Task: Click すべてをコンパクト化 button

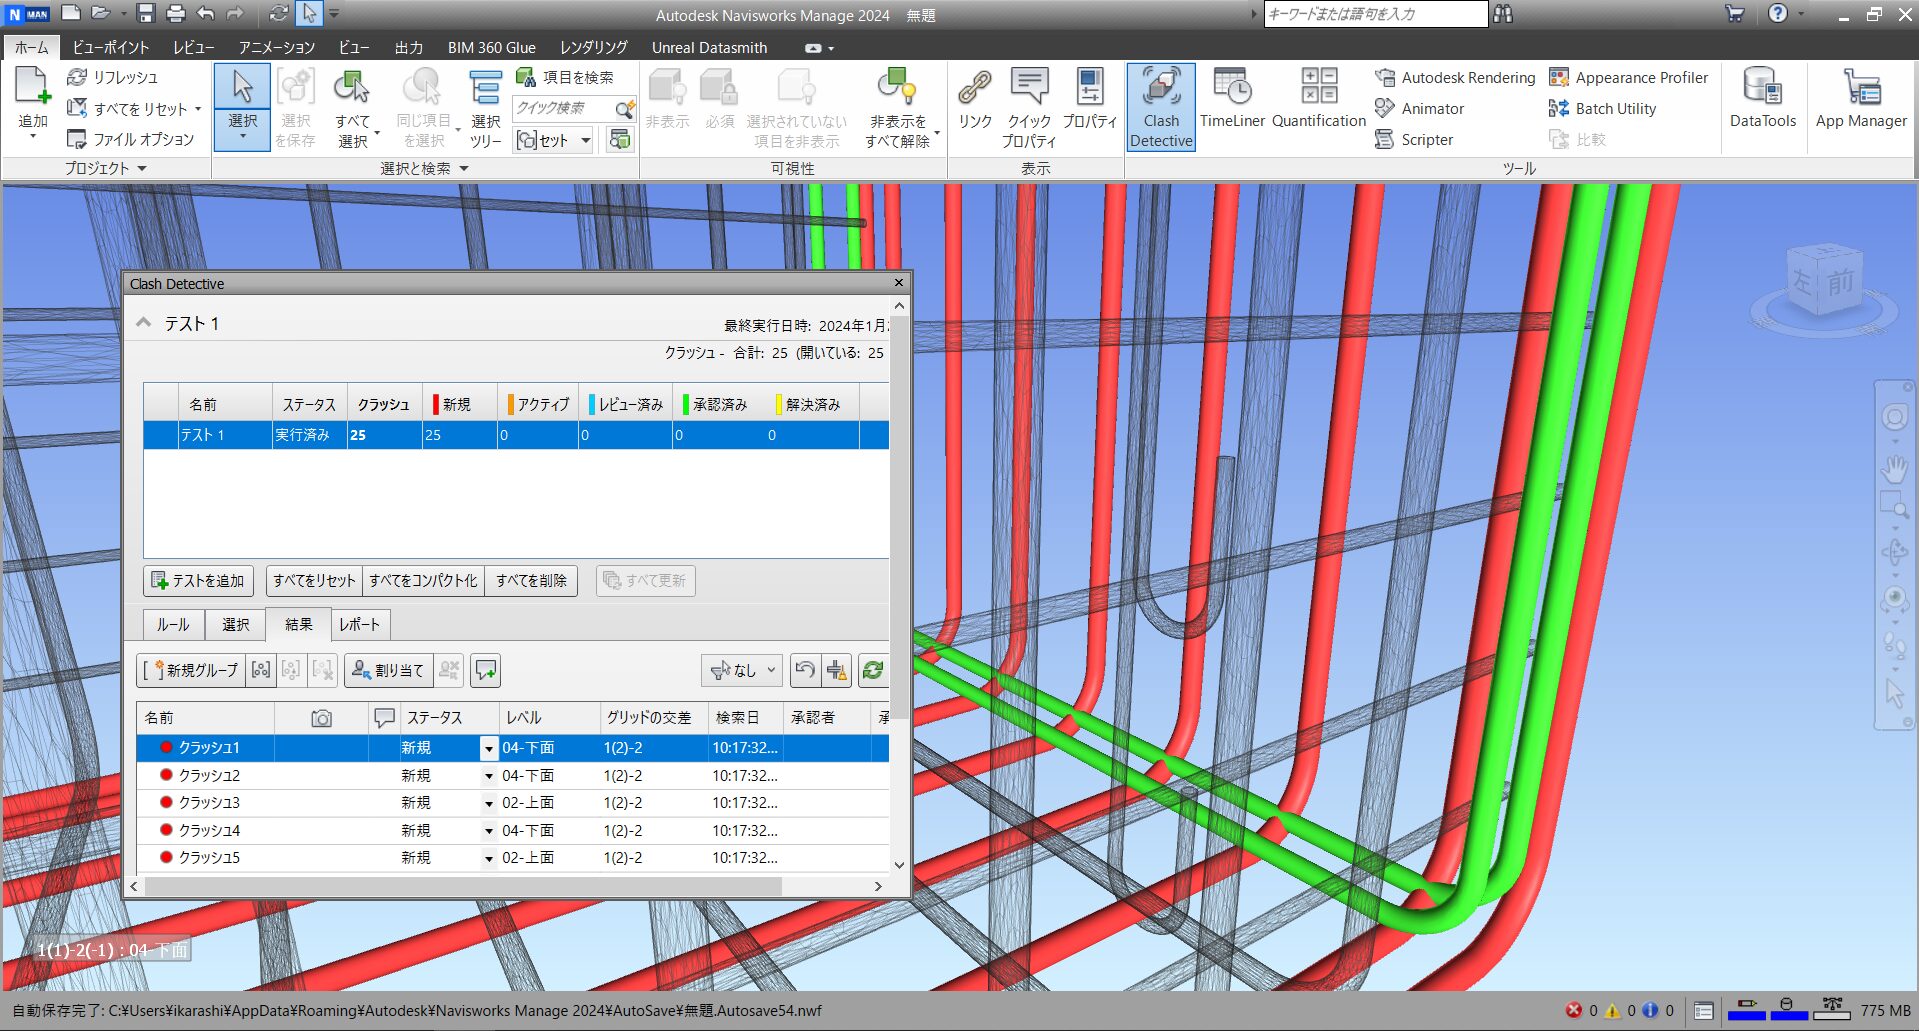Action: 423,580
